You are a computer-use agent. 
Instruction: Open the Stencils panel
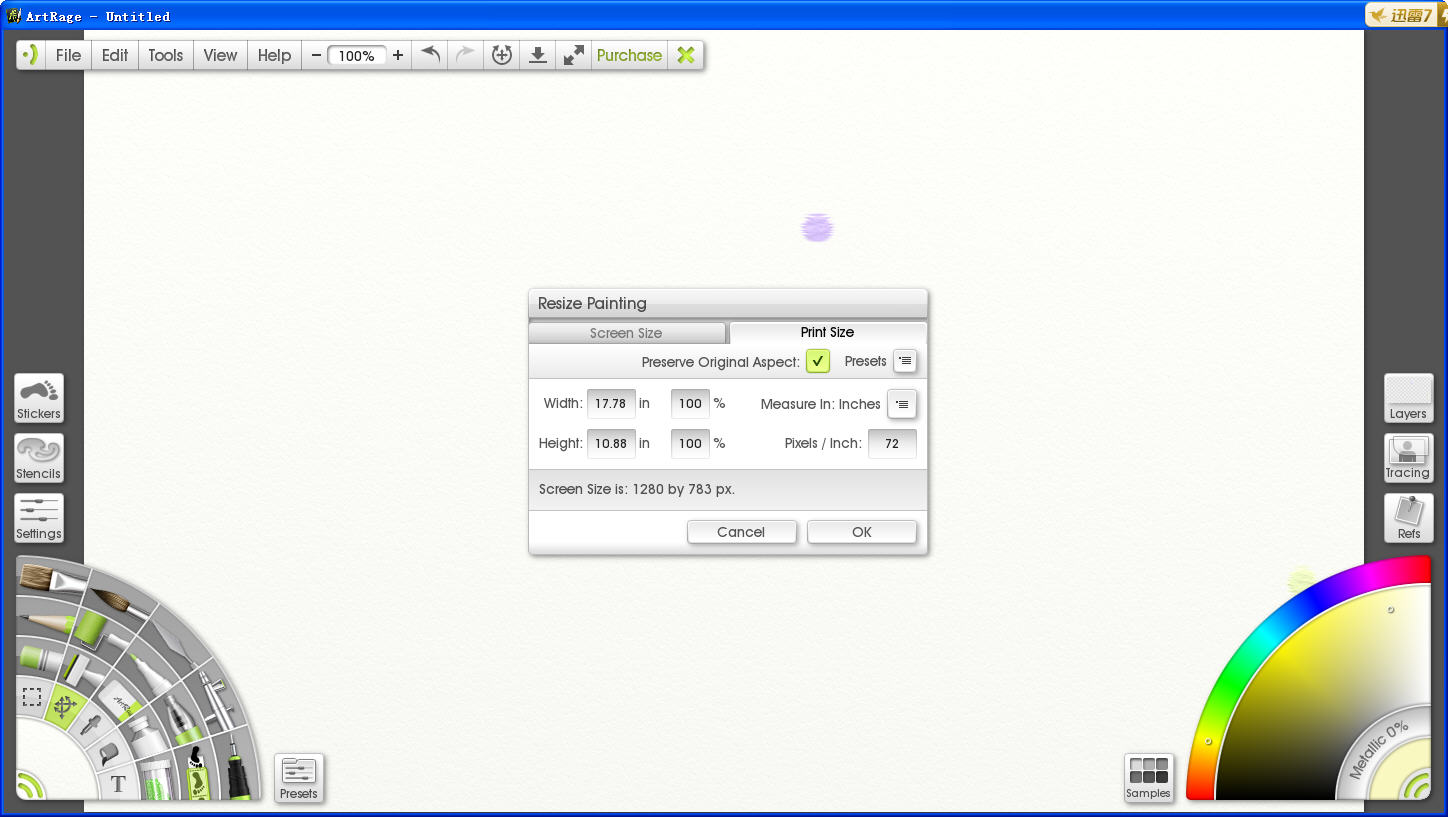tap(39, 458)
